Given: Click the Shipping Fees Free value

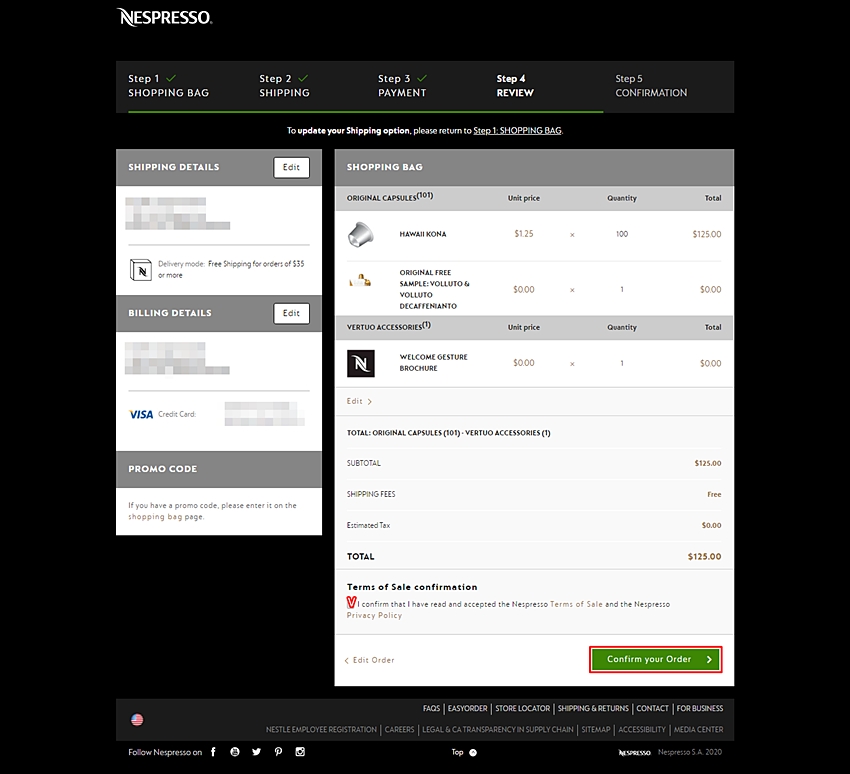Looking at the screenshot, I should pyautogui.click(x=714, y=494).
